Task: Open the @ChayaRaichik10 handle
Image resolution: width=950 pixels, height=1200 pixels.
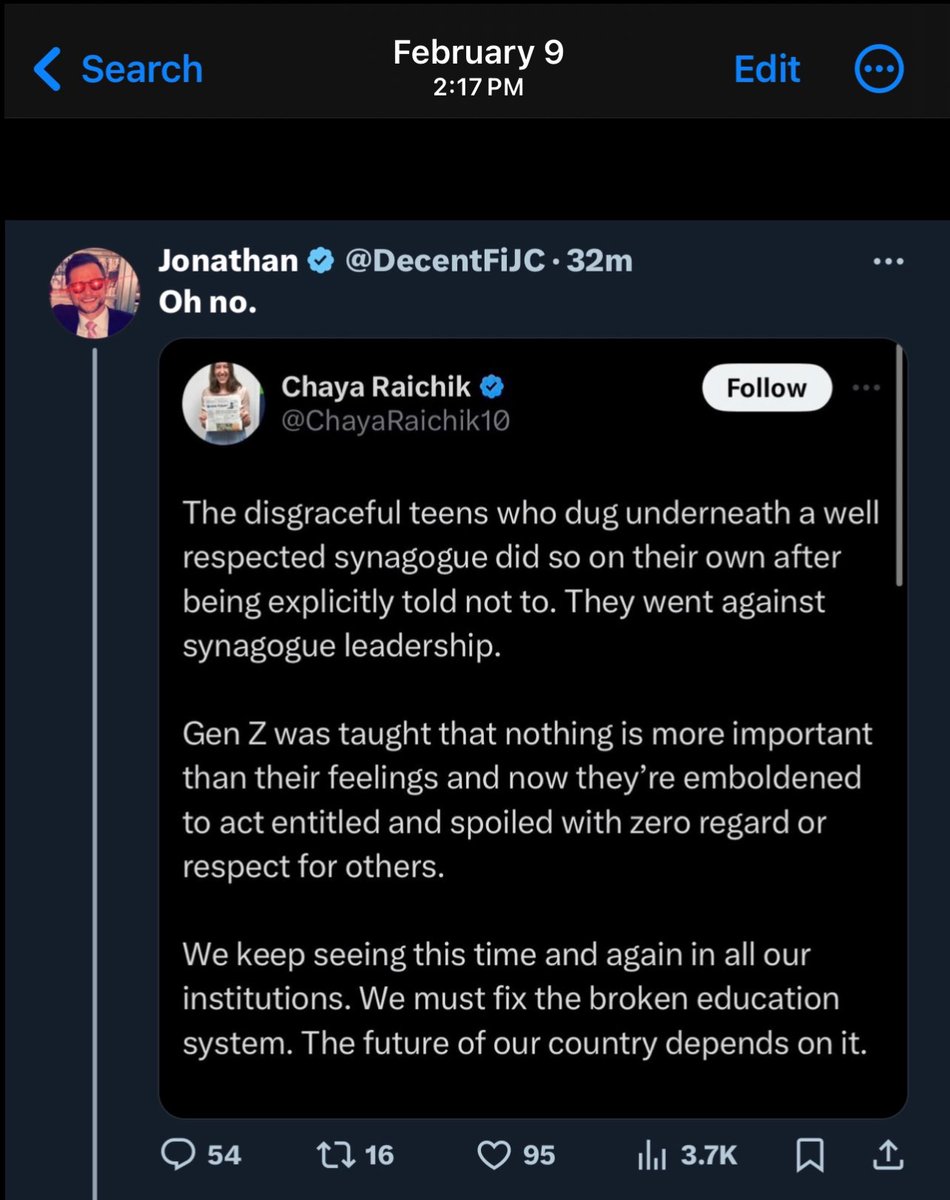Action: coord(396,421)
